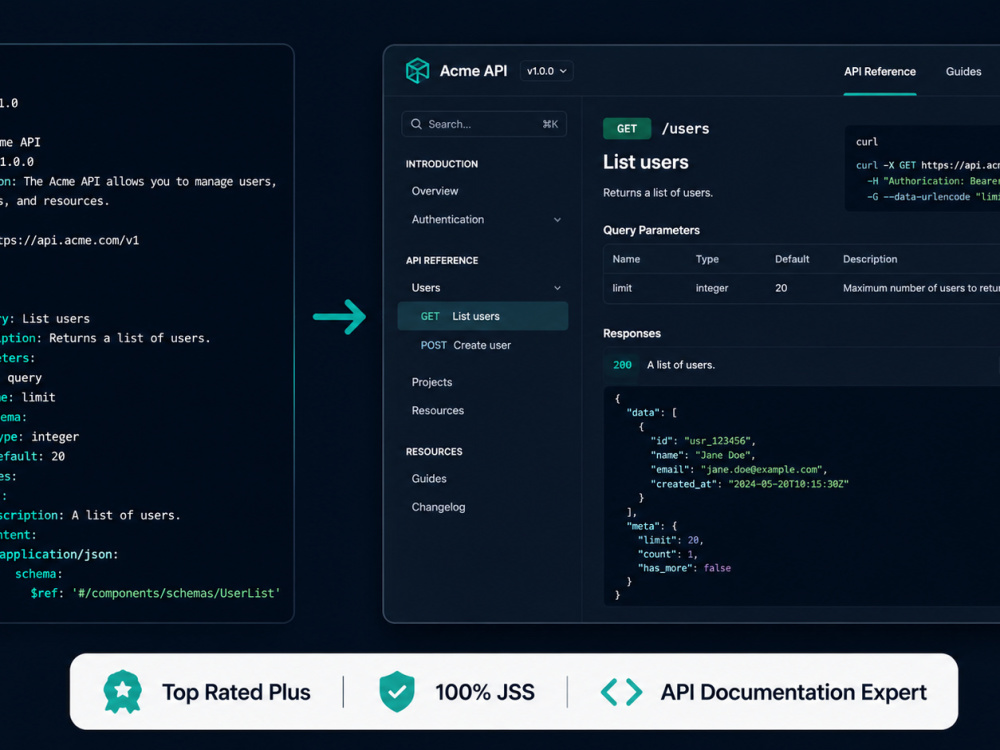Click the /users endpoint path
Viewport: 1000px width, 750px height.
pyautogui.click(x=686, y=129)
